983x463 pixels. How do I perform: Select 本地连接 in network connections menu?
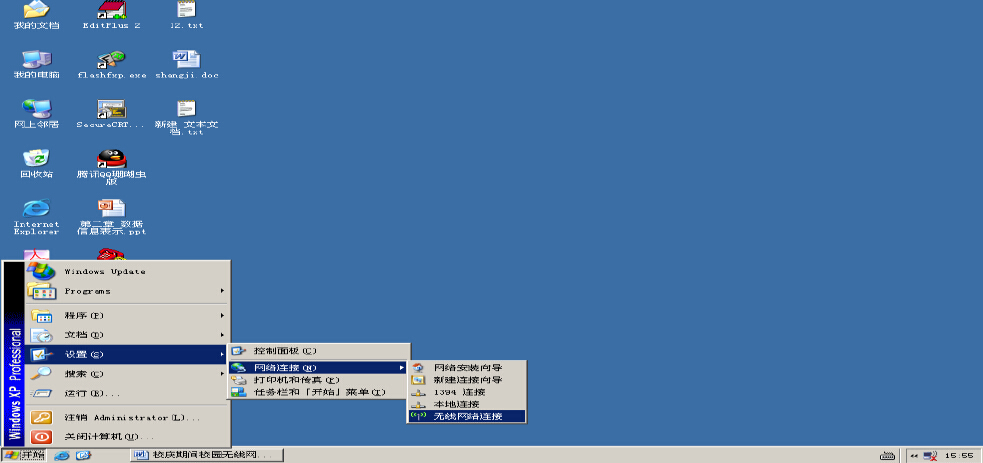click(x=457, y=404)
